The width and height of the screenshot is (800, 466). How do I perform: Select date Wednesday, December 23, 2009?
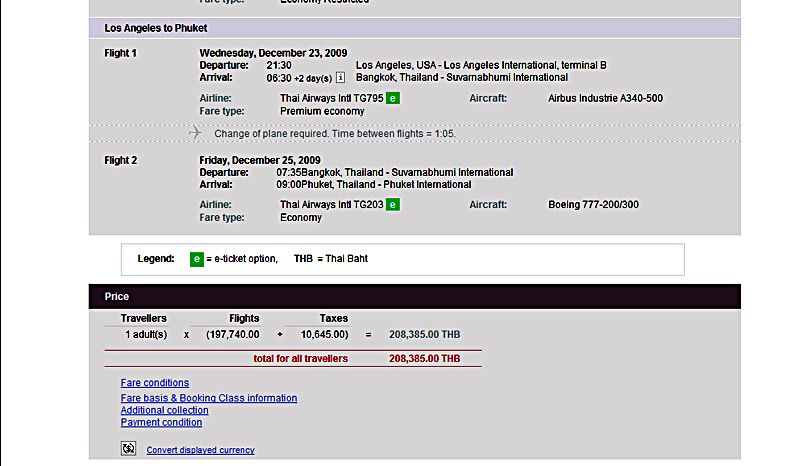273,53
